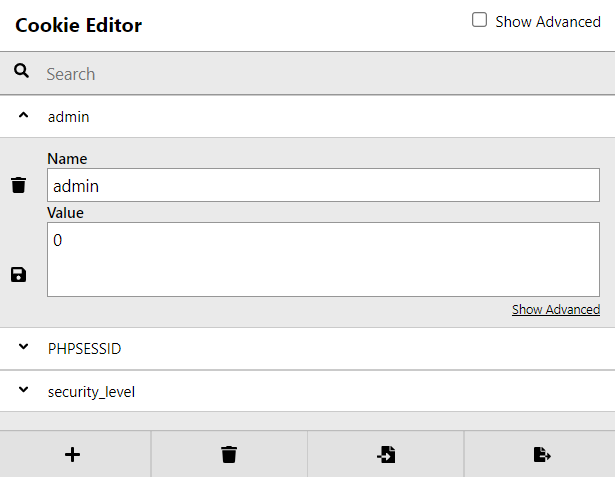Add a new cookie with the plus icon
Viewport: 615px width, 477px height.
click(x=73, y=455)
